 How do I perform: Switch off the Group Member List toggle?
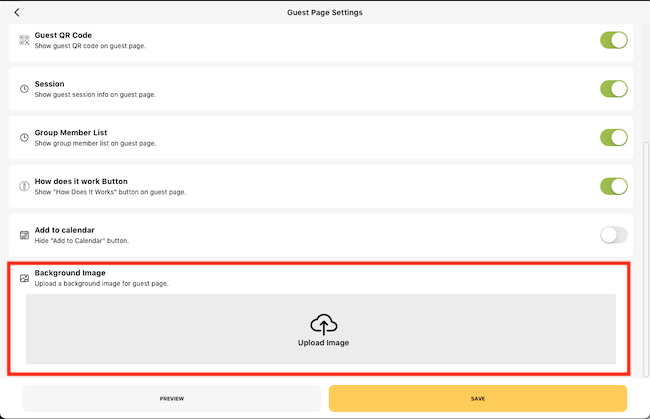[x=614, y=138]
